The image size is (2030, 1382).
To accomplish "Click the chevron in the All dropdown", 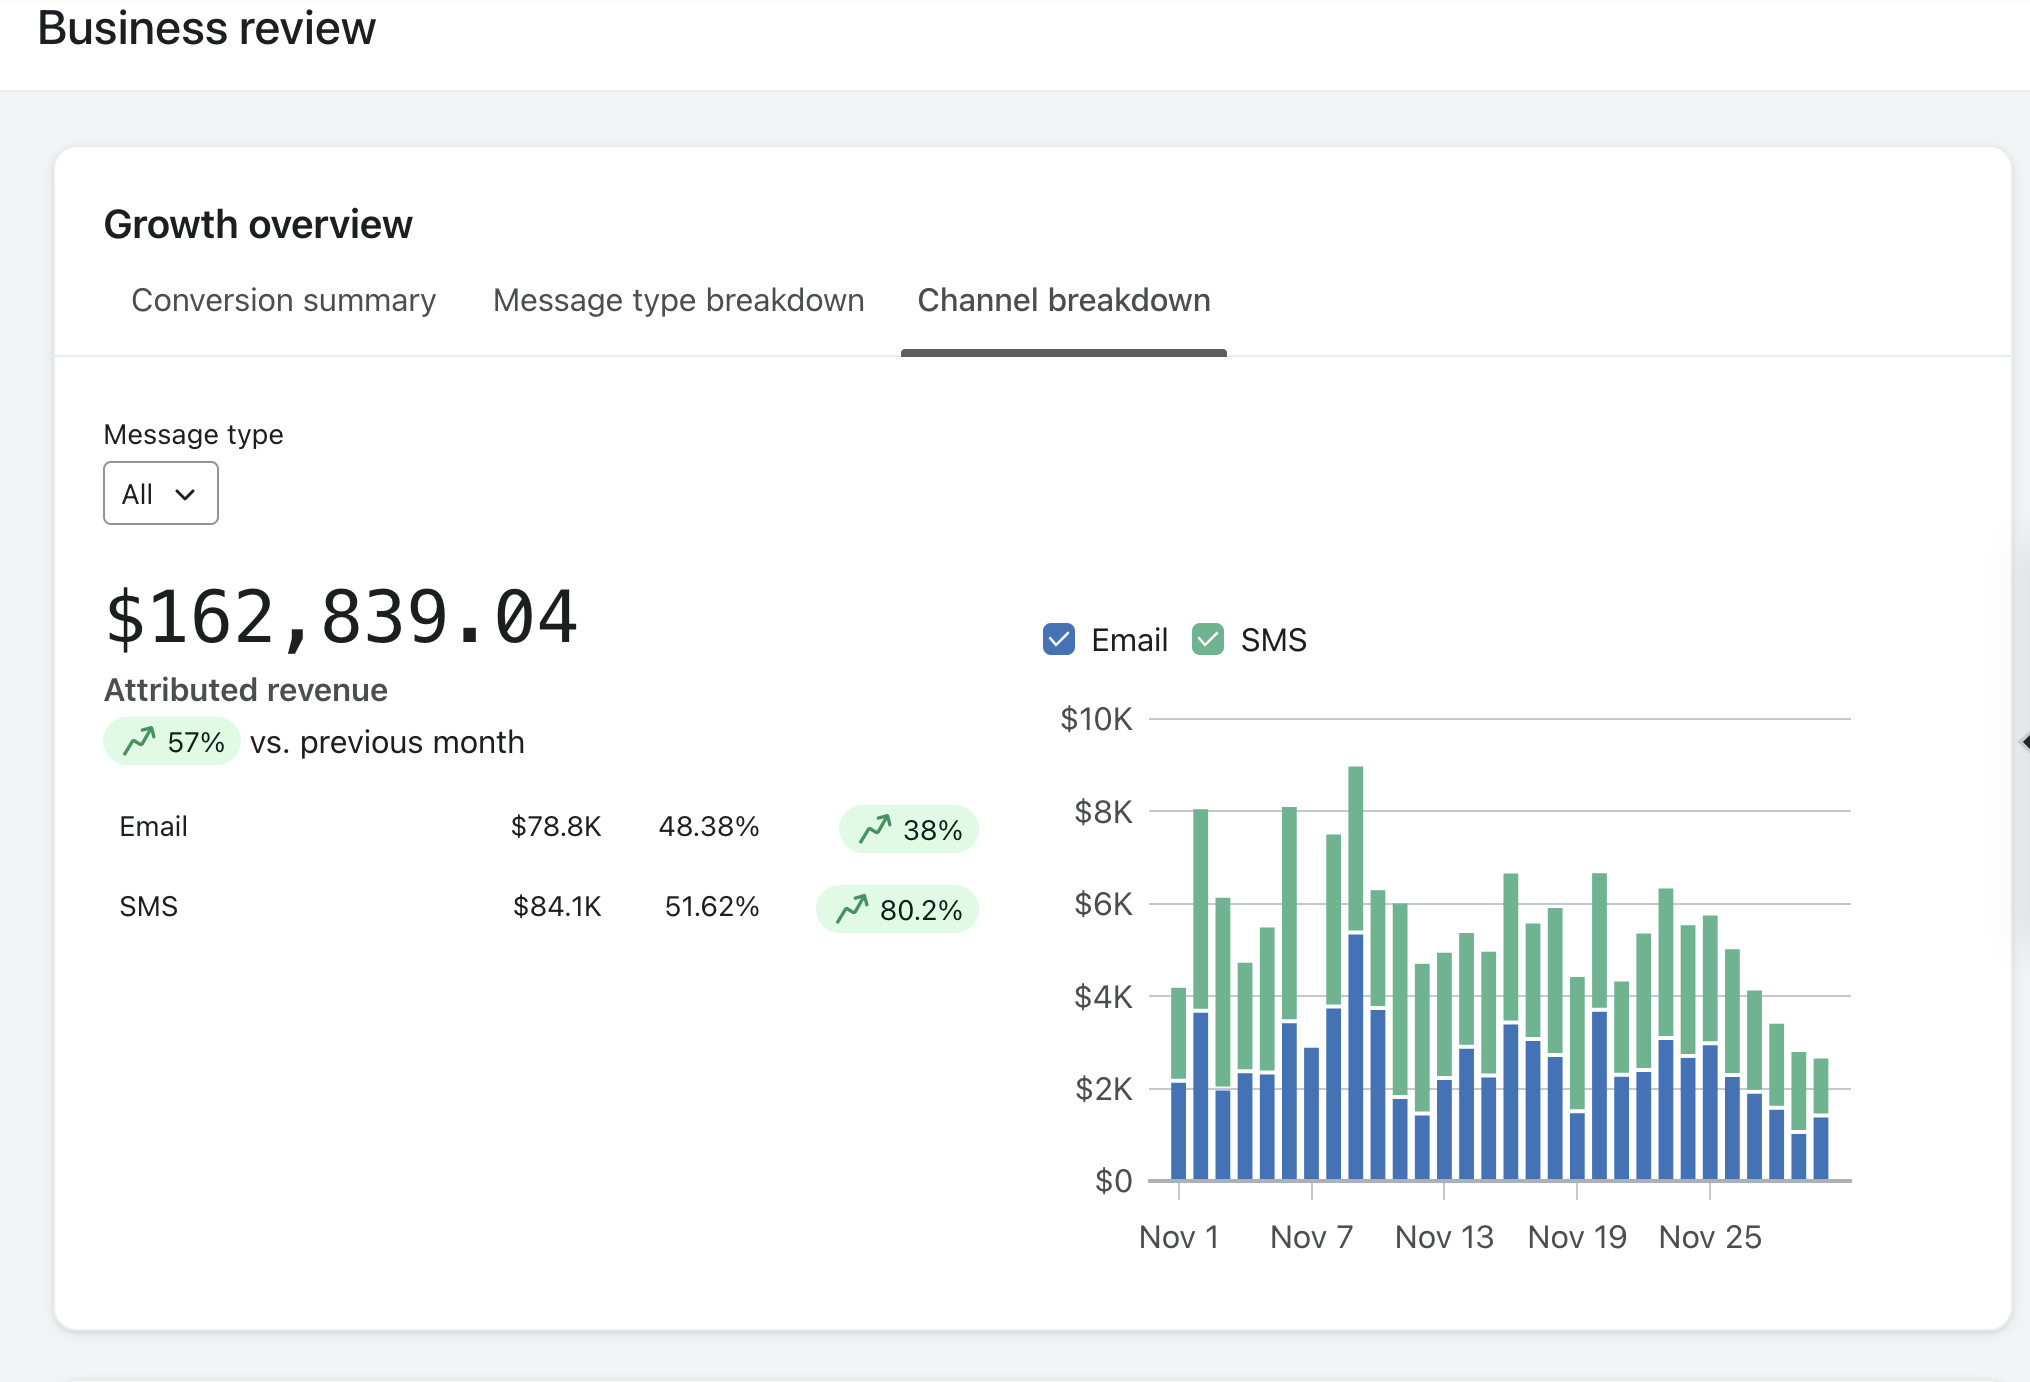I will coord(185,494).
